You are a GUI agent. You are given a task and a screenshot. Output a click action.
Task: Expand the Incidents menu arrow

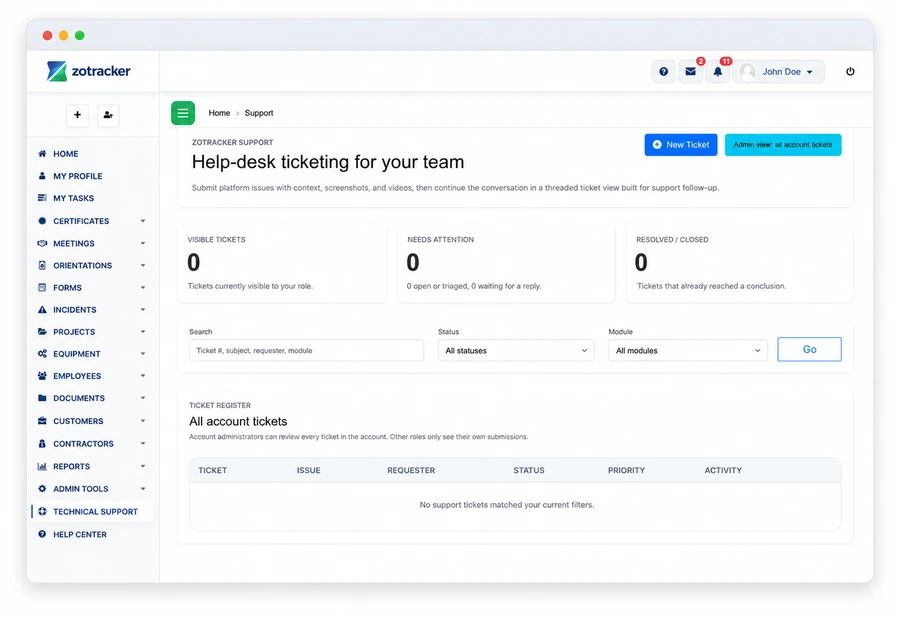click(x=143, y=309)
